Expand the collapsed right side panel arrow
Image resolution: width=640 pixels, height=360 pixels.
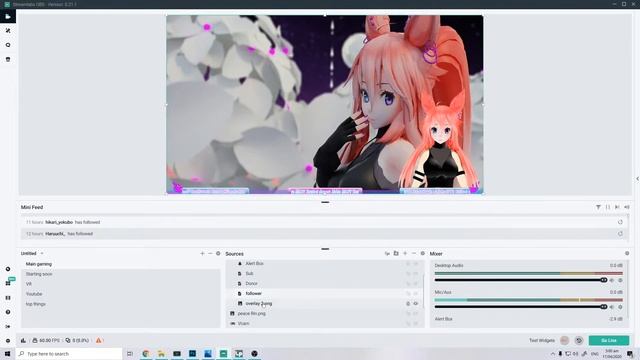(x=637, y=179)
